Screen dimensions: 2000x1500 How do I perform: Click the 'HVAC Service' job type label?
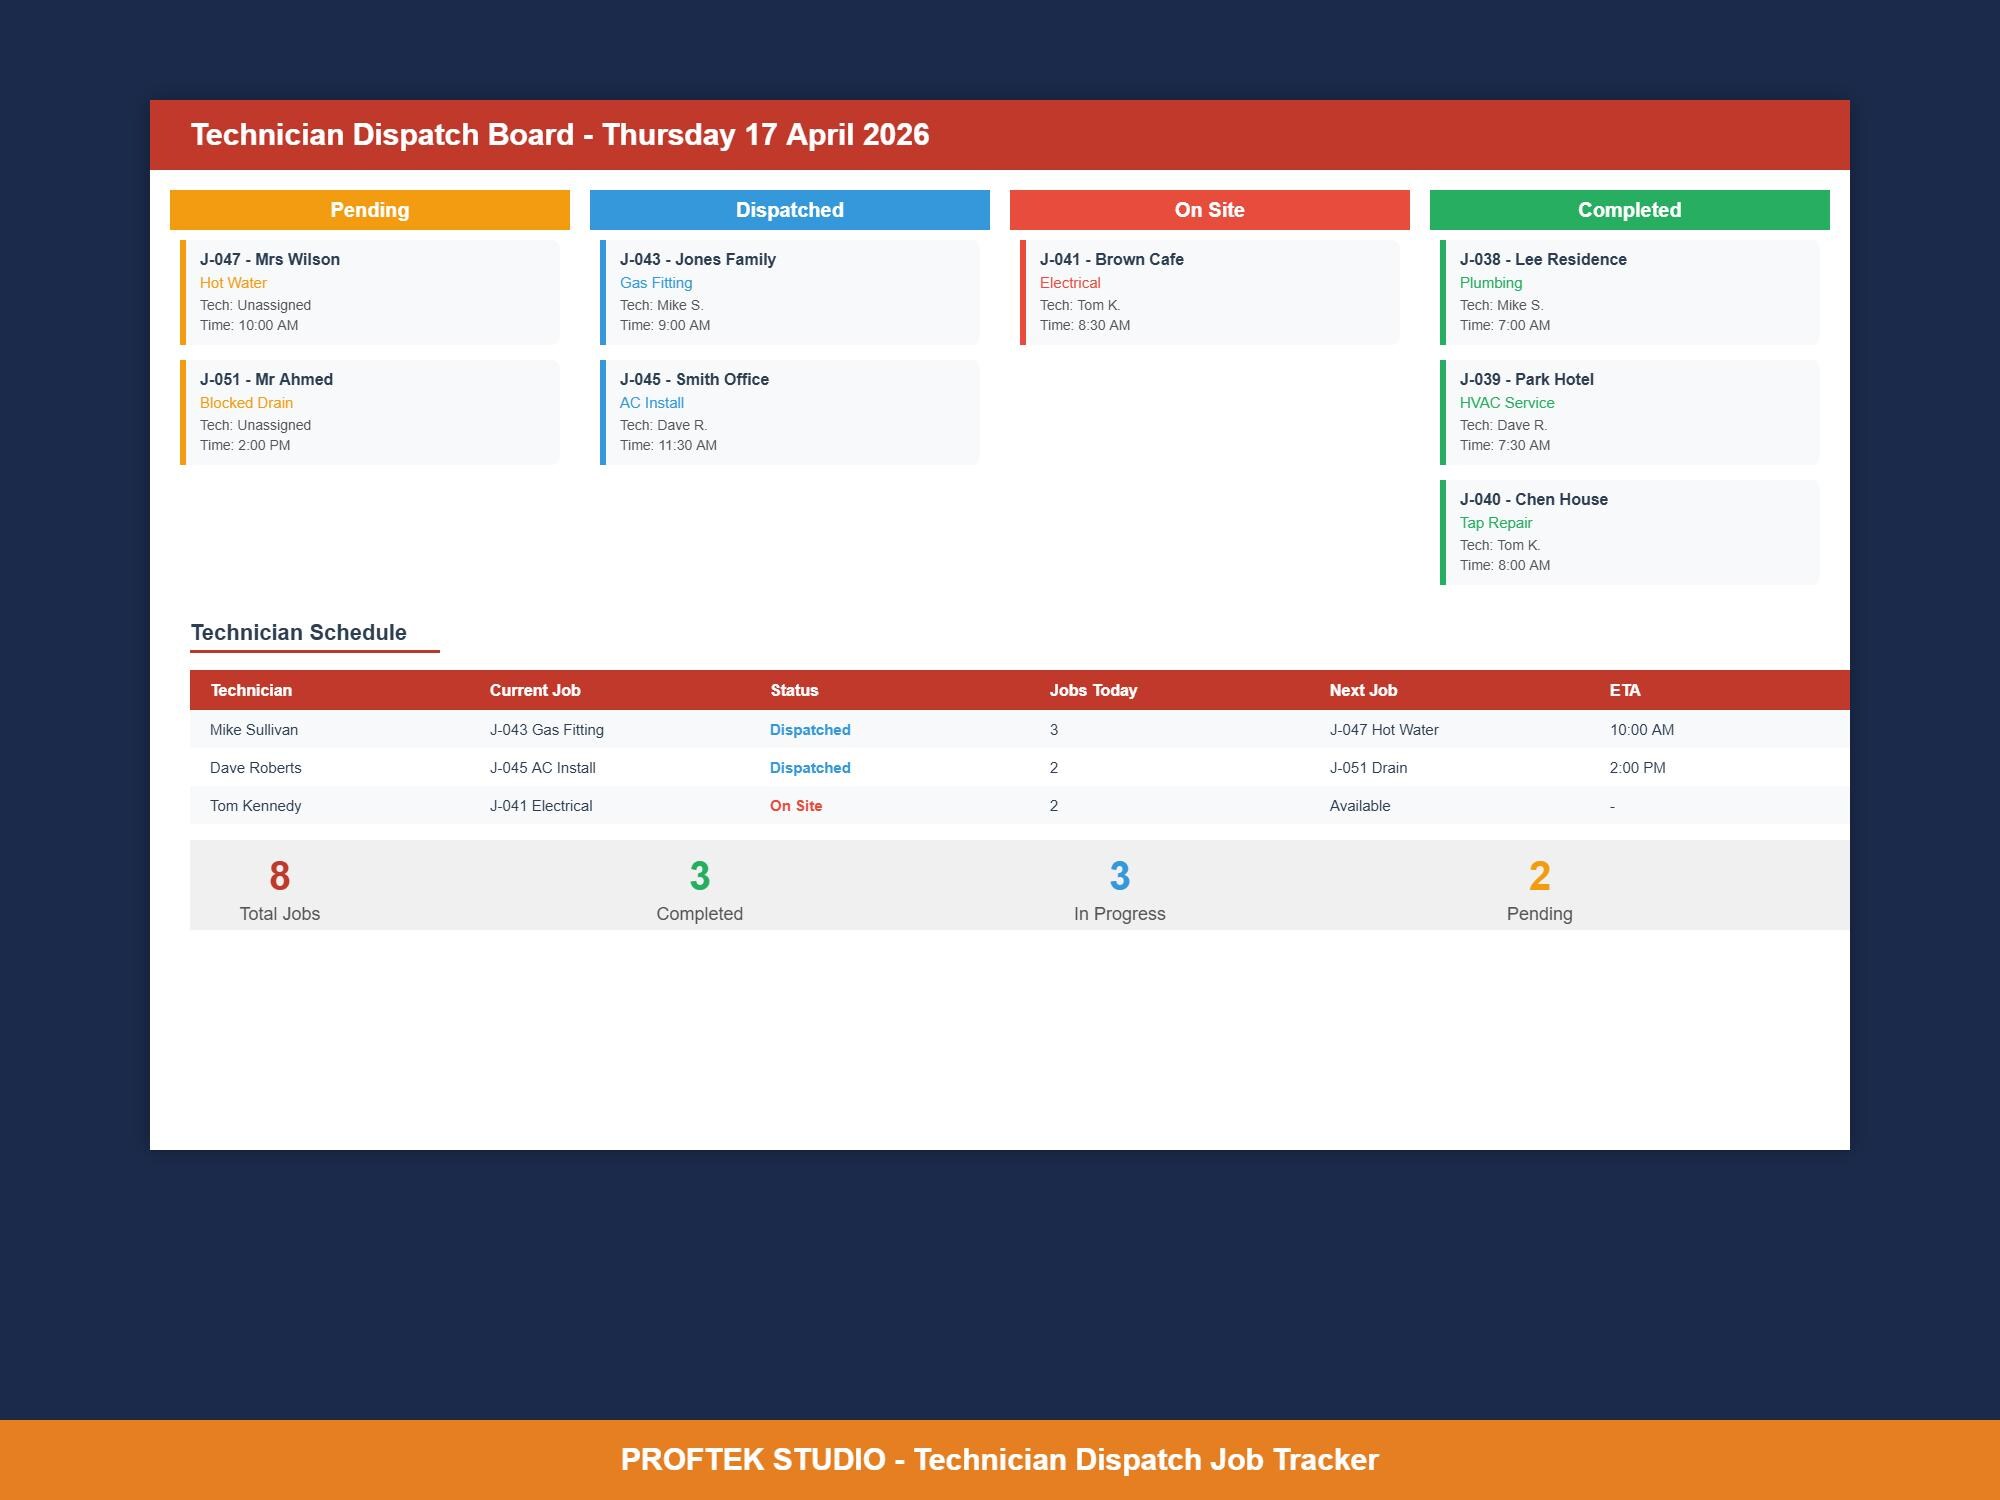click(x=1507, y=403)
